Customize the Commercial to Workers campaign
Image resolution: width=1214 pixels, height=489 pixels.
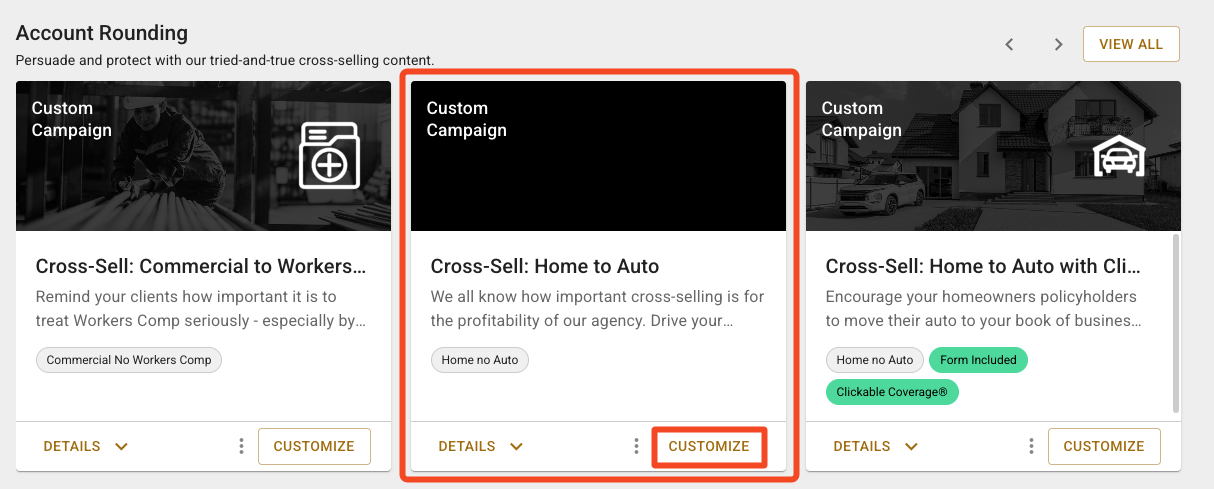click(x=314, y=446)
